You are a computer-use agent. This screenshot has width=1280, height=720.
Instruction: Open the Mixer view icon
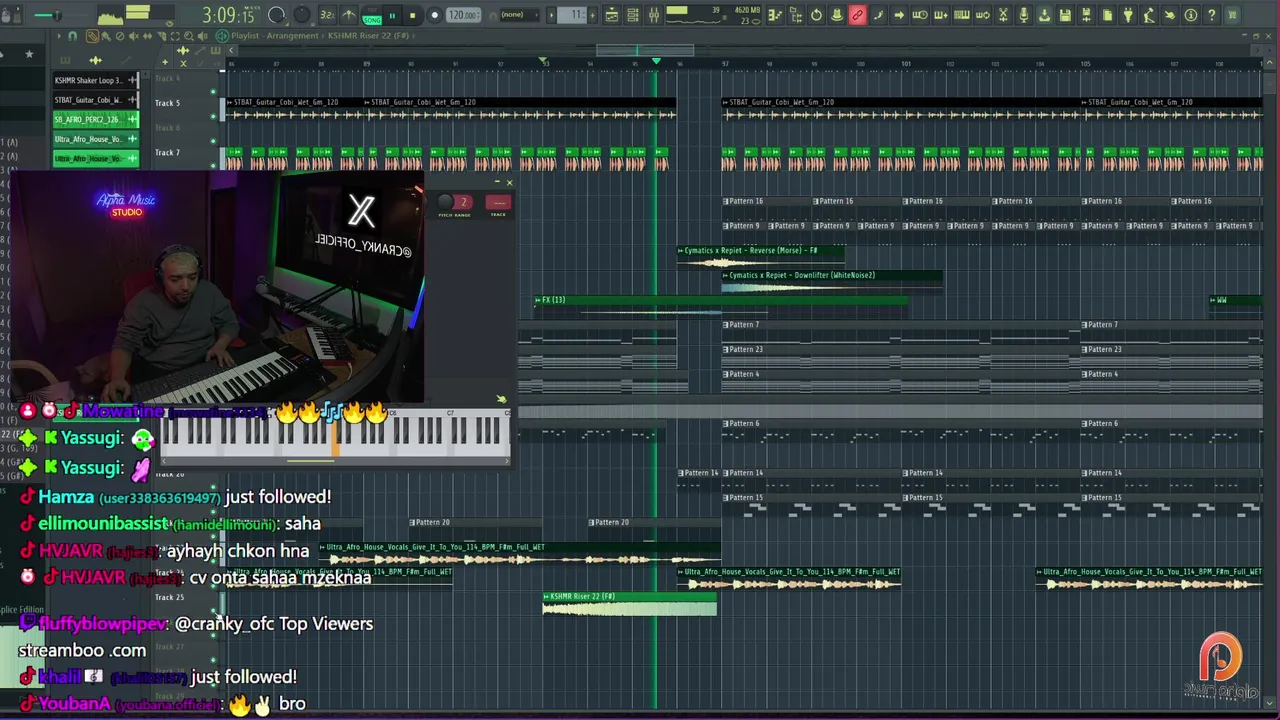click(654, 15)
